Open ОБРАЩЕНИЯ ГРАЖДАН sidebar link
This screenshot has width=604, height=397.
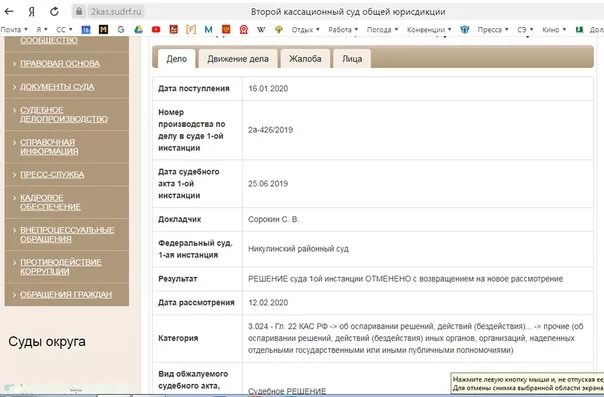tap(66, 295)
